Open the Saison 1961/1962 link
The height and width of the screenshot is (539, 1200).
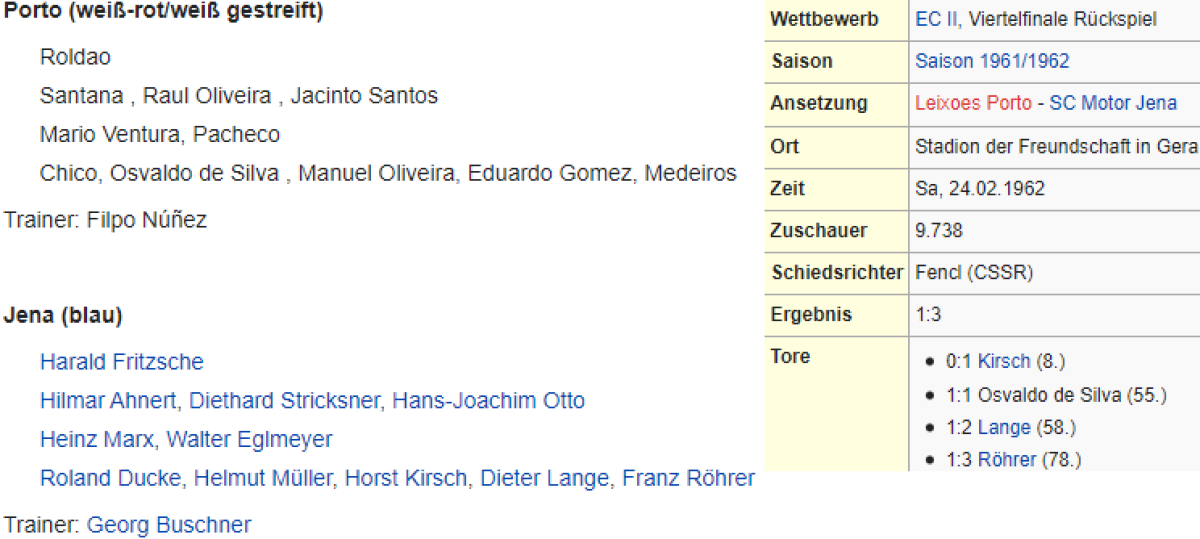992,61
